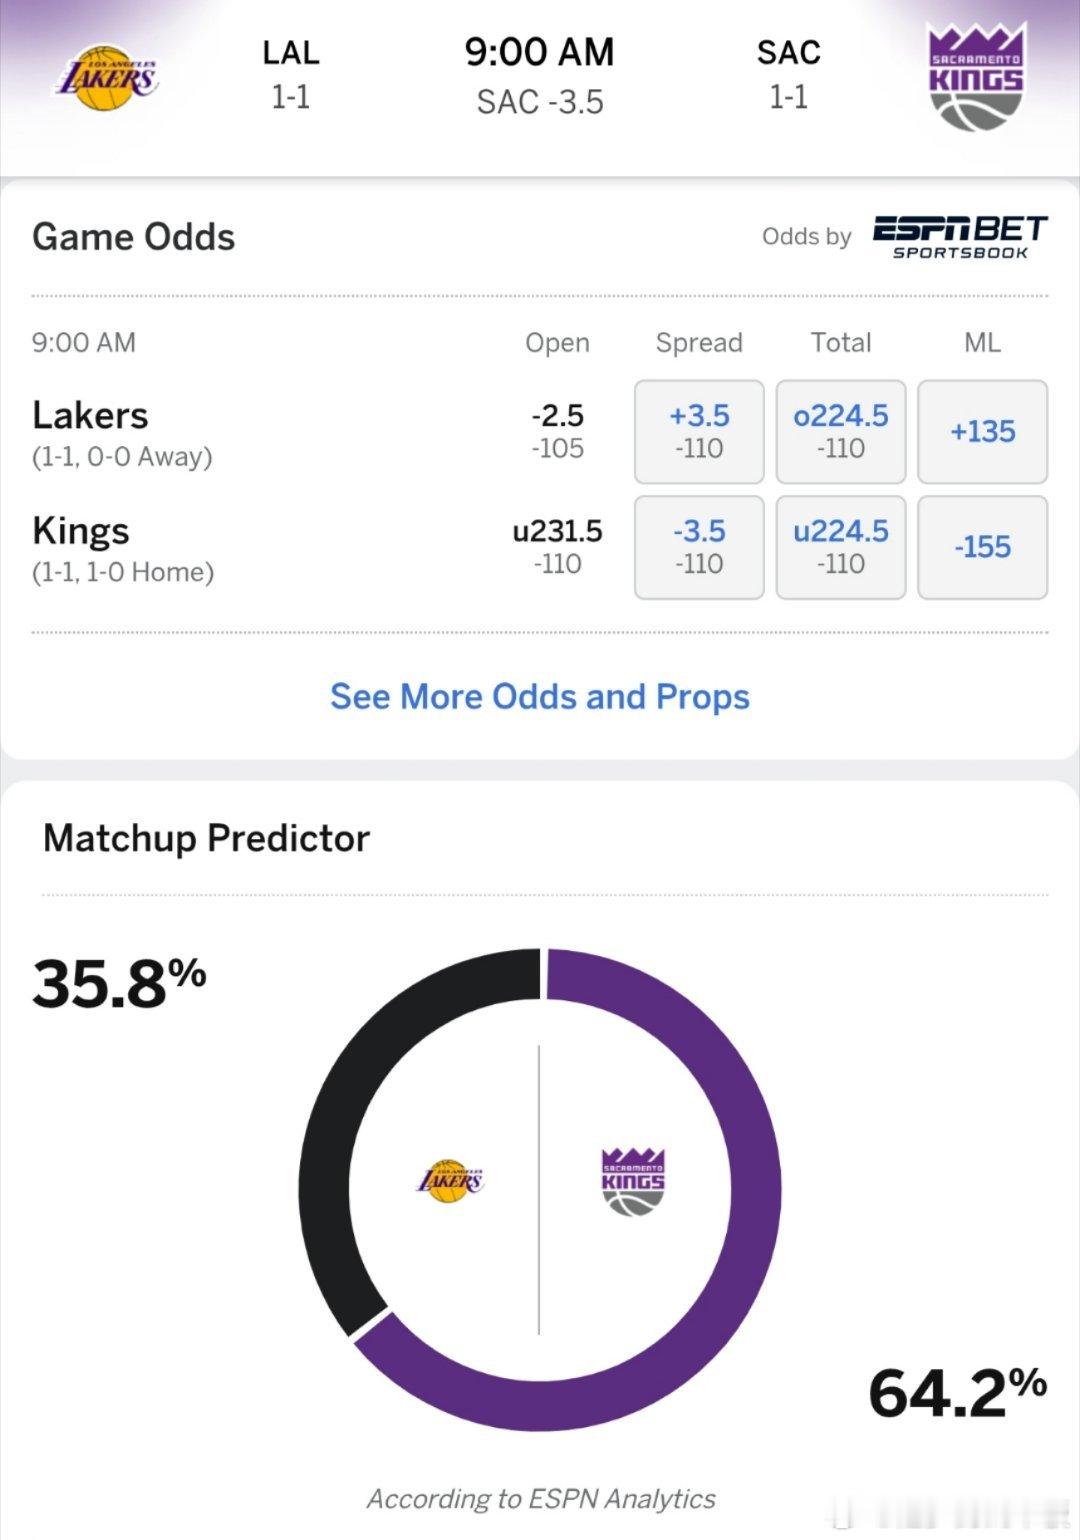Choose the under 224.5 total bet

point(840,547)
